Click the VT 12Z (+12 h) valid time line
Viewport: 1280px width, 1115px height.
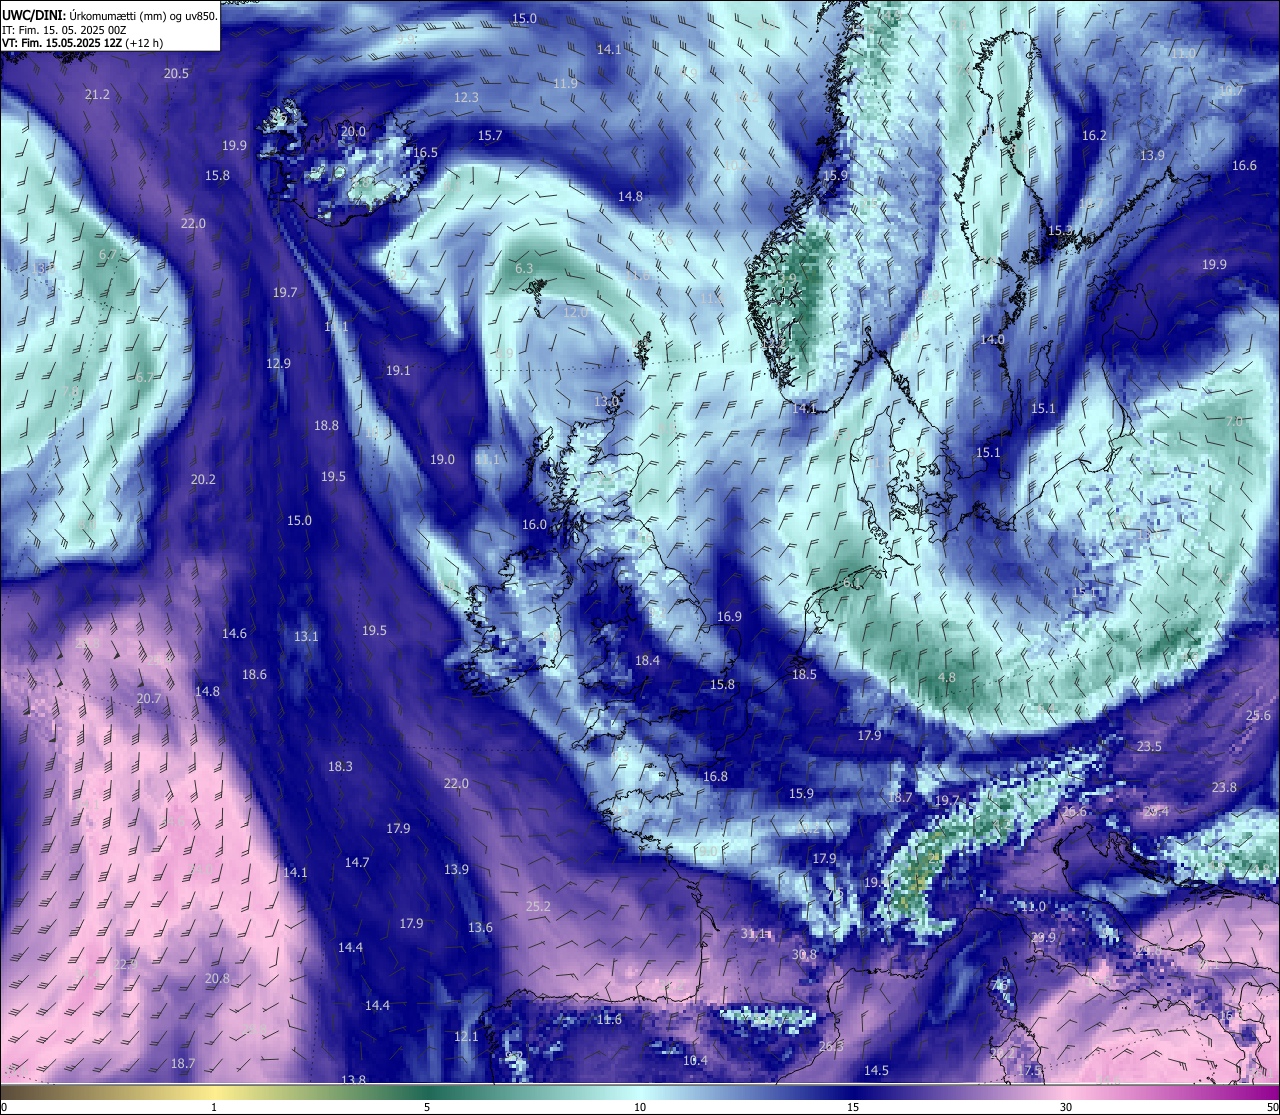[x=83, y=43]
